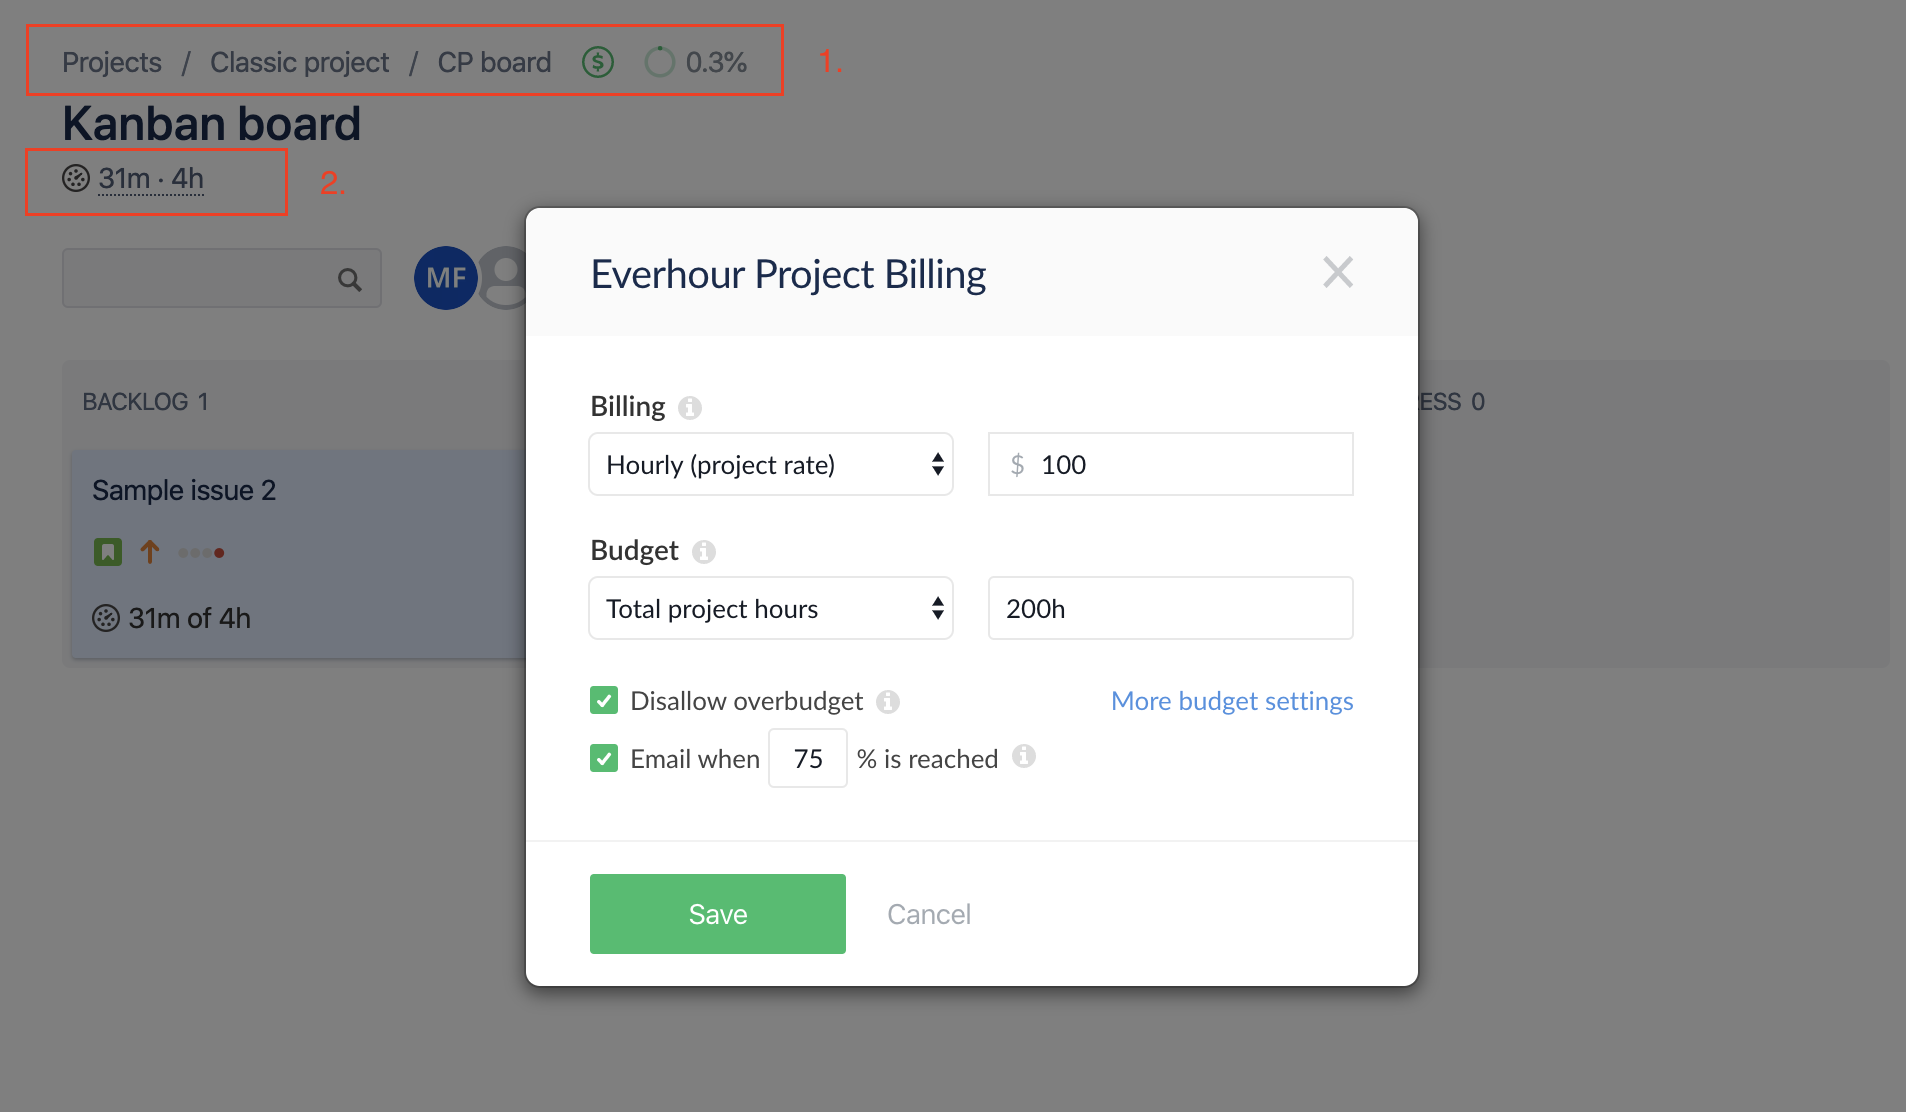
Task: Click the board search input field
Action: click(x=222, y=278)
